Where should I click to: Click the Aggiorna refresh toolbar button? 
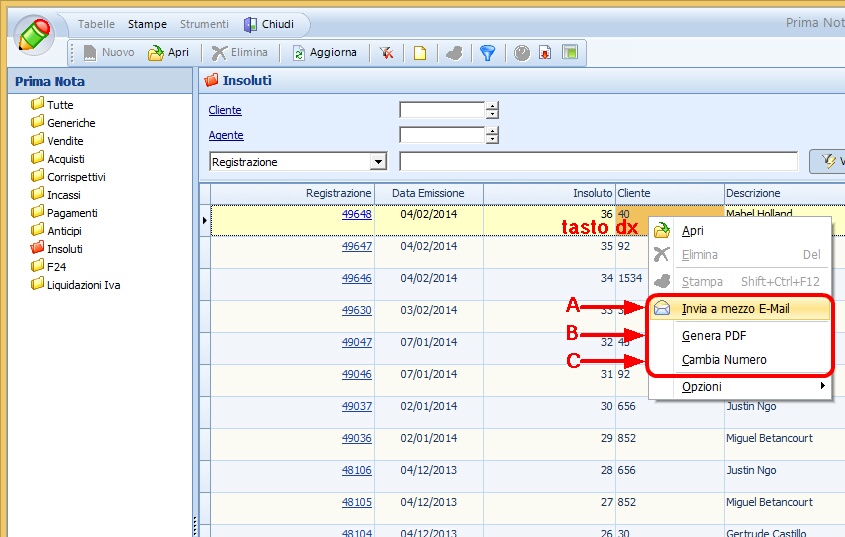324,53
